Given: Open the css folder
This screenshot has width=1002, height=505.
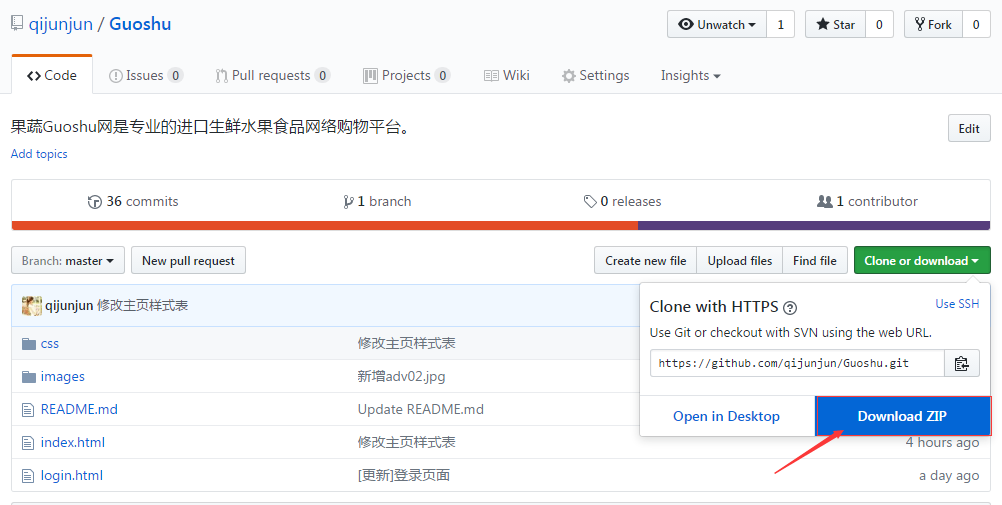Looking at the screenshot, I should 50,344.
